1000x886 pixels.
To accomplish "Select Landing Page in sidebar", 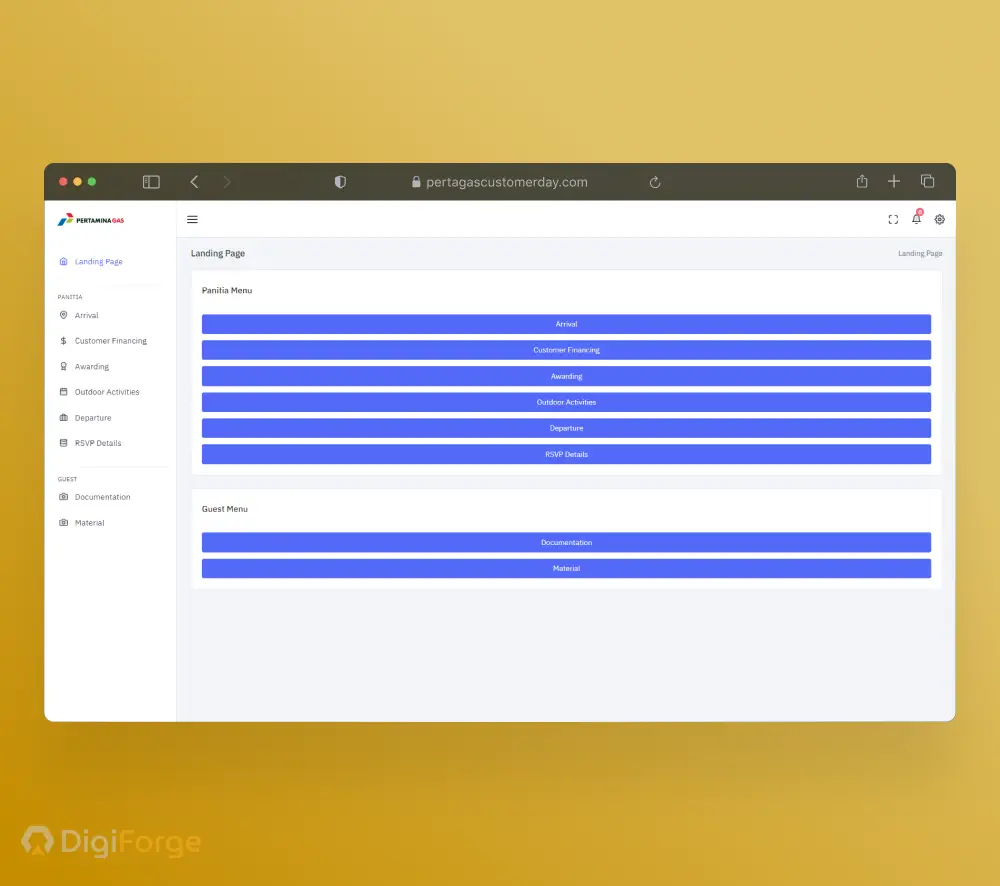I will 98,262.
